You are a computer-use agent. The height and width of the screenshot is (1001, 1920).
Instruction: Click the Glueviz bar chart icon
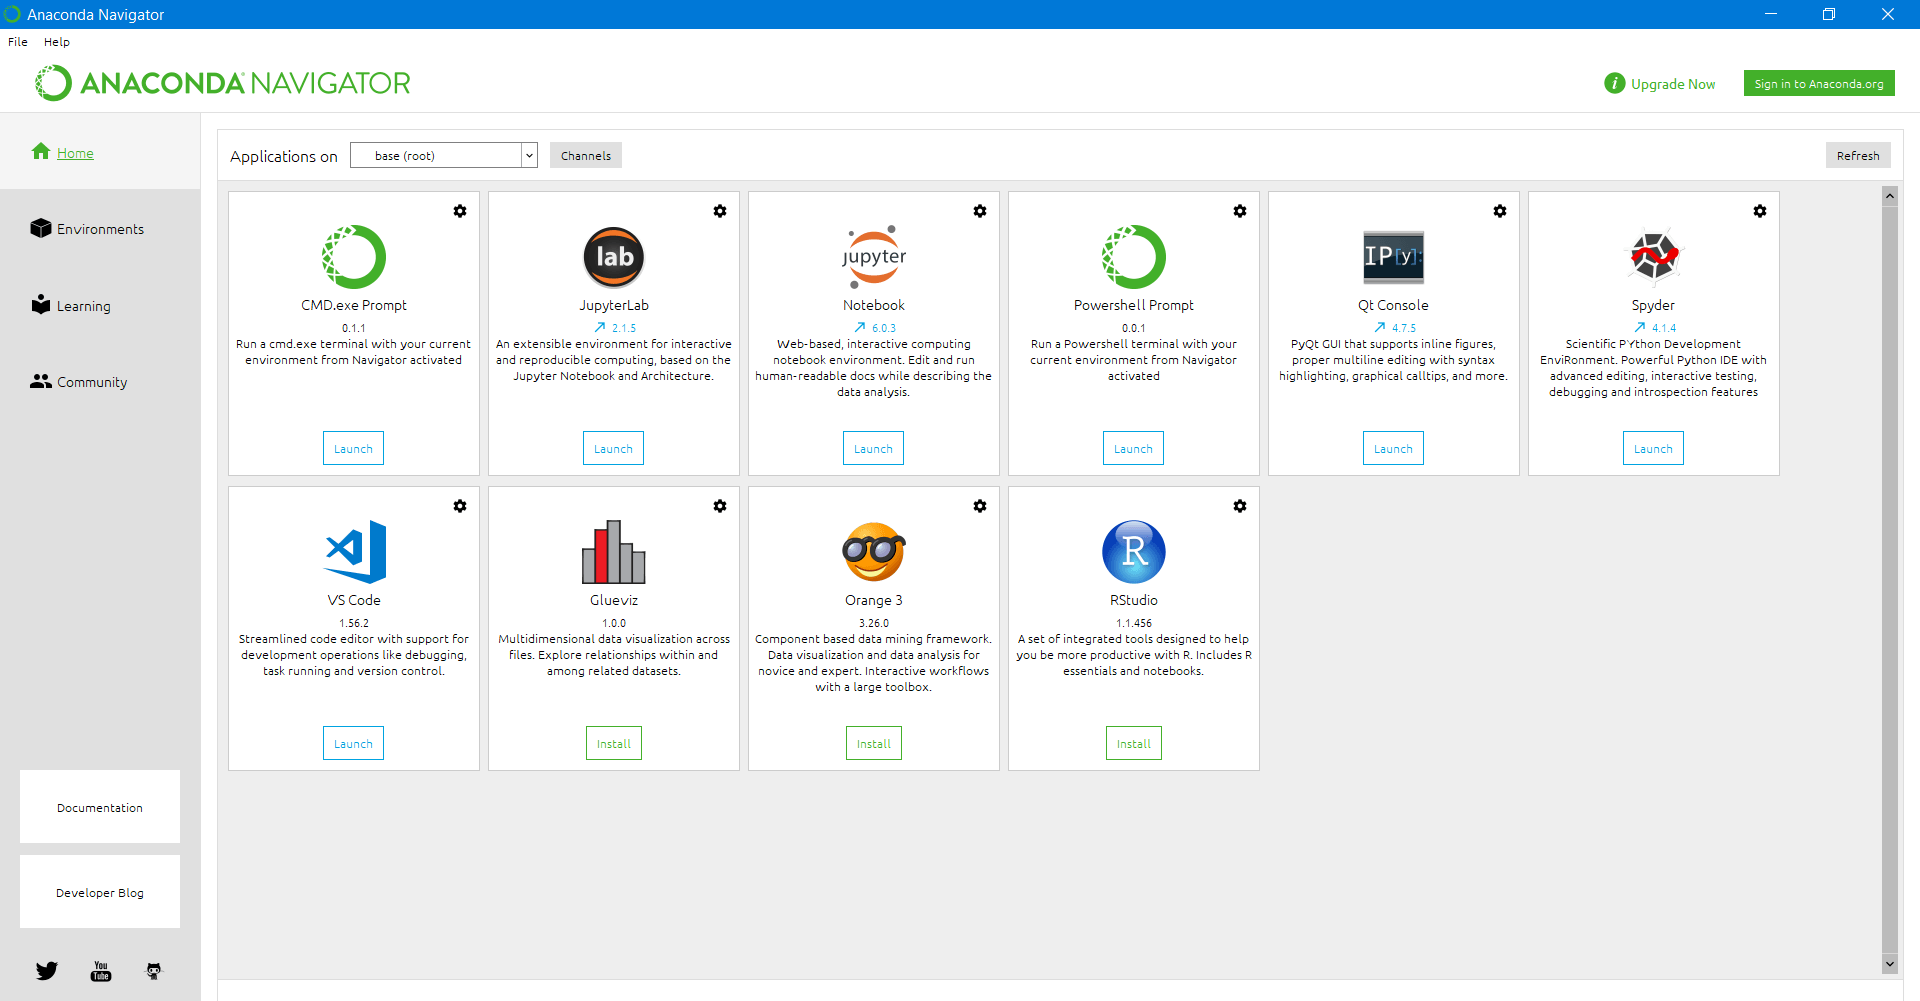coord(613,551)
